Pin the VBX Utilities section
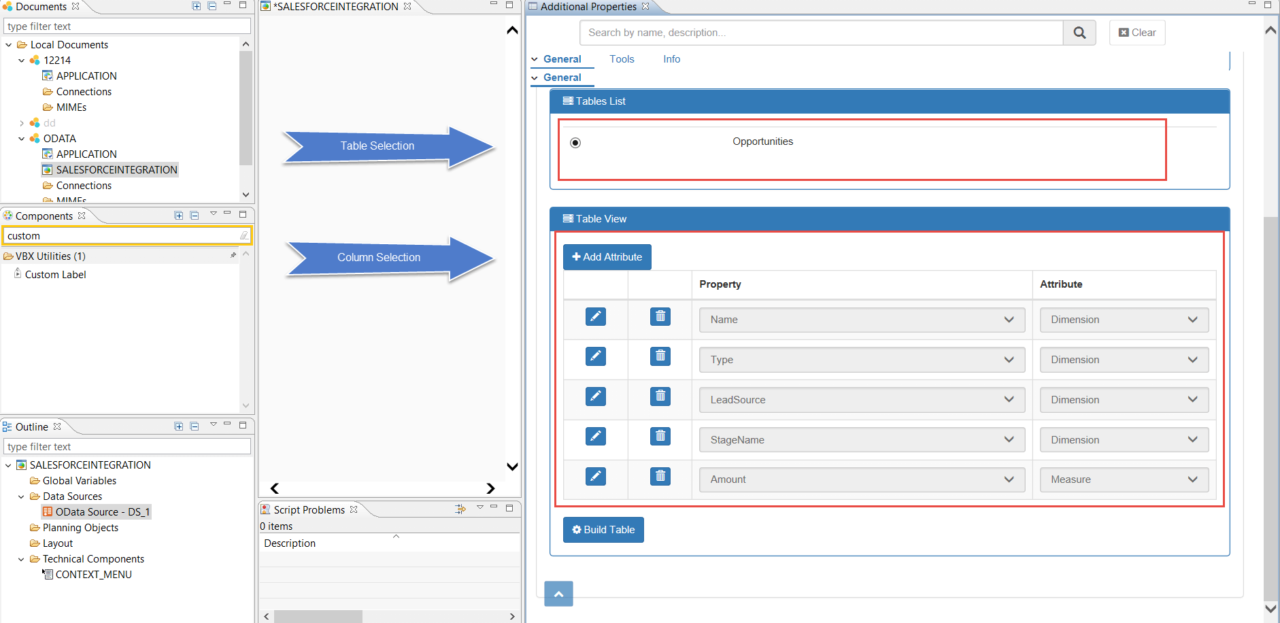The width and height of the screenshot is (1280, 623). [x=233, y=255]
